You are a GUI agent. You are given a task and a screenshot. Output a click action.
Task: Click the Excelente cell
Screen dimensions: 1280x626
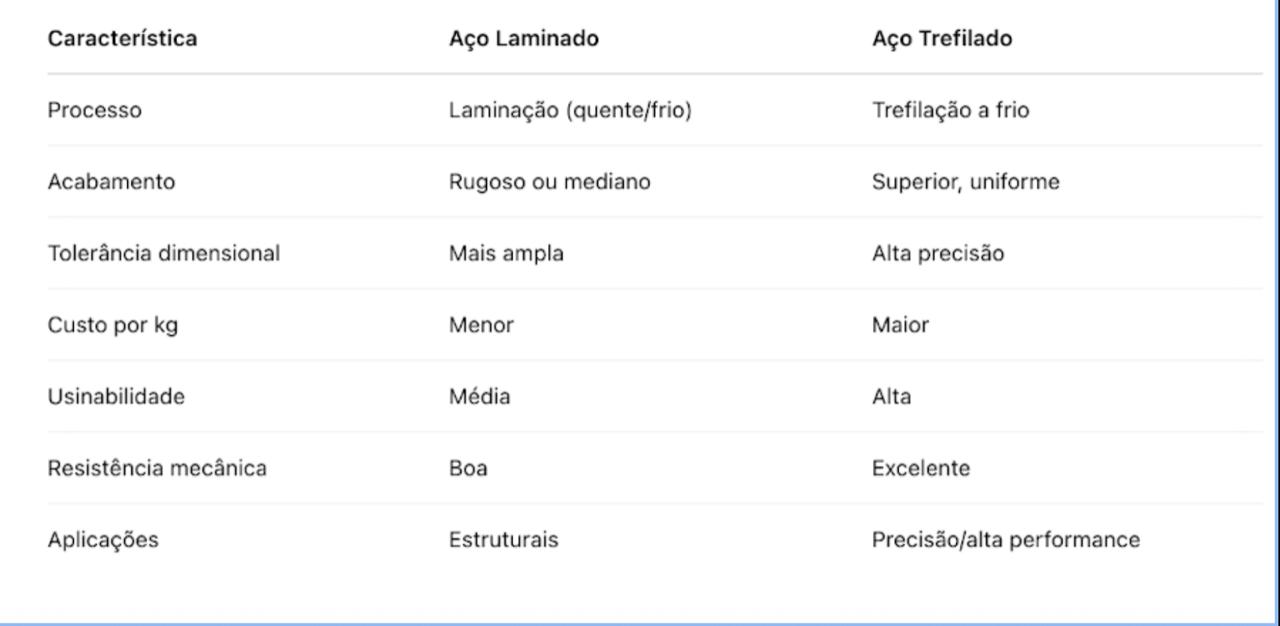[922, 469]
